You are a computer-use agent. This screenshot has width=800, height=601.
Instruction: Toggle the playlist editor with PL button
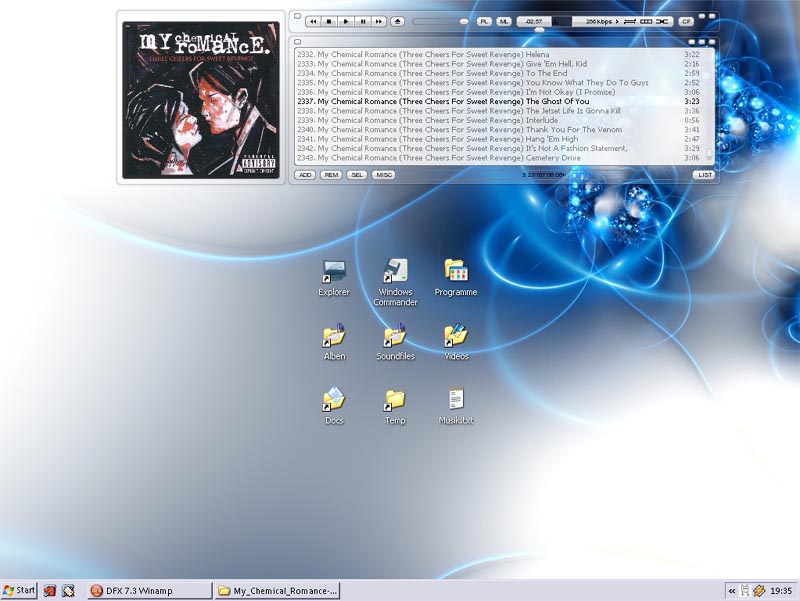pyautogui.click(x=484, y=21)
